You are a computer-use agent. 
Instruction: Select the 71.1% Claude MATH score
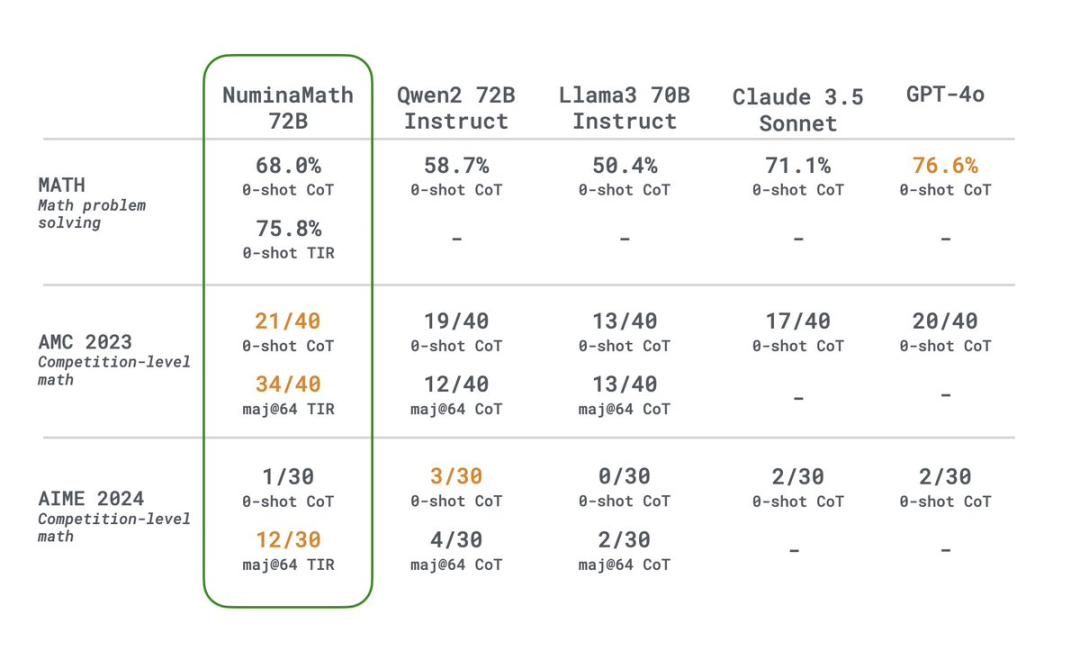coord(798,165)
